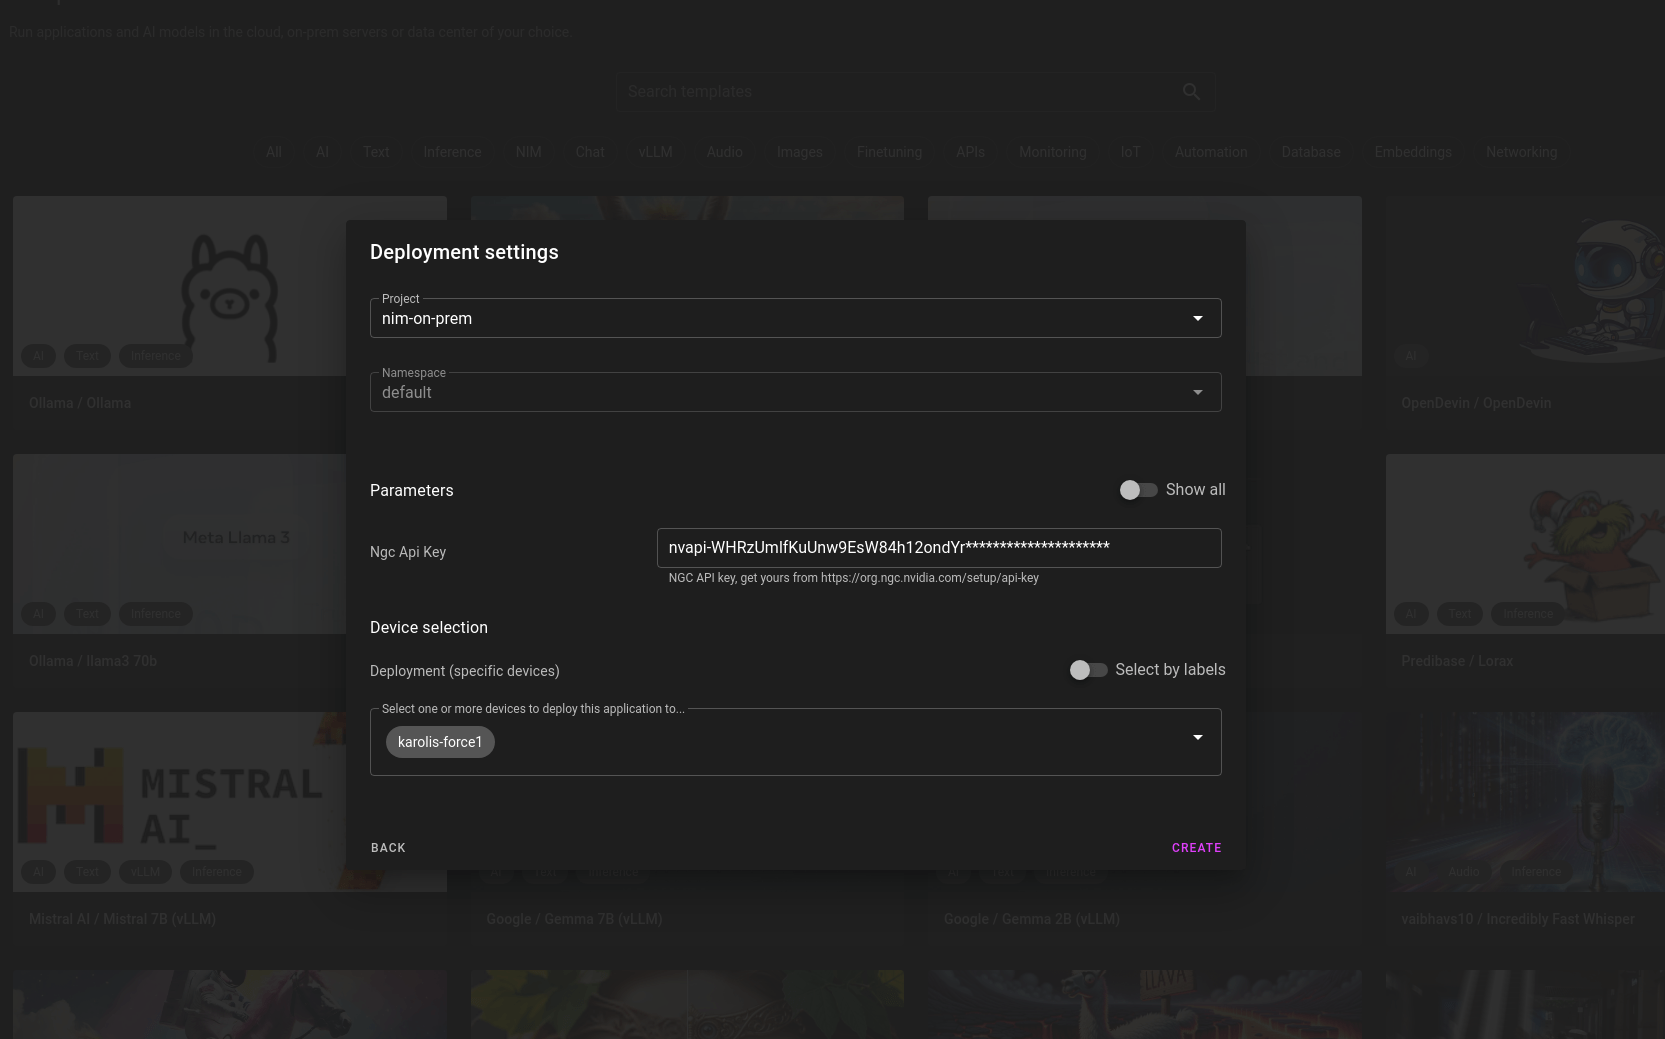The image size is (1665, 1039).
Task: Click the NGC API key helper text
Action: pos(854,578)
